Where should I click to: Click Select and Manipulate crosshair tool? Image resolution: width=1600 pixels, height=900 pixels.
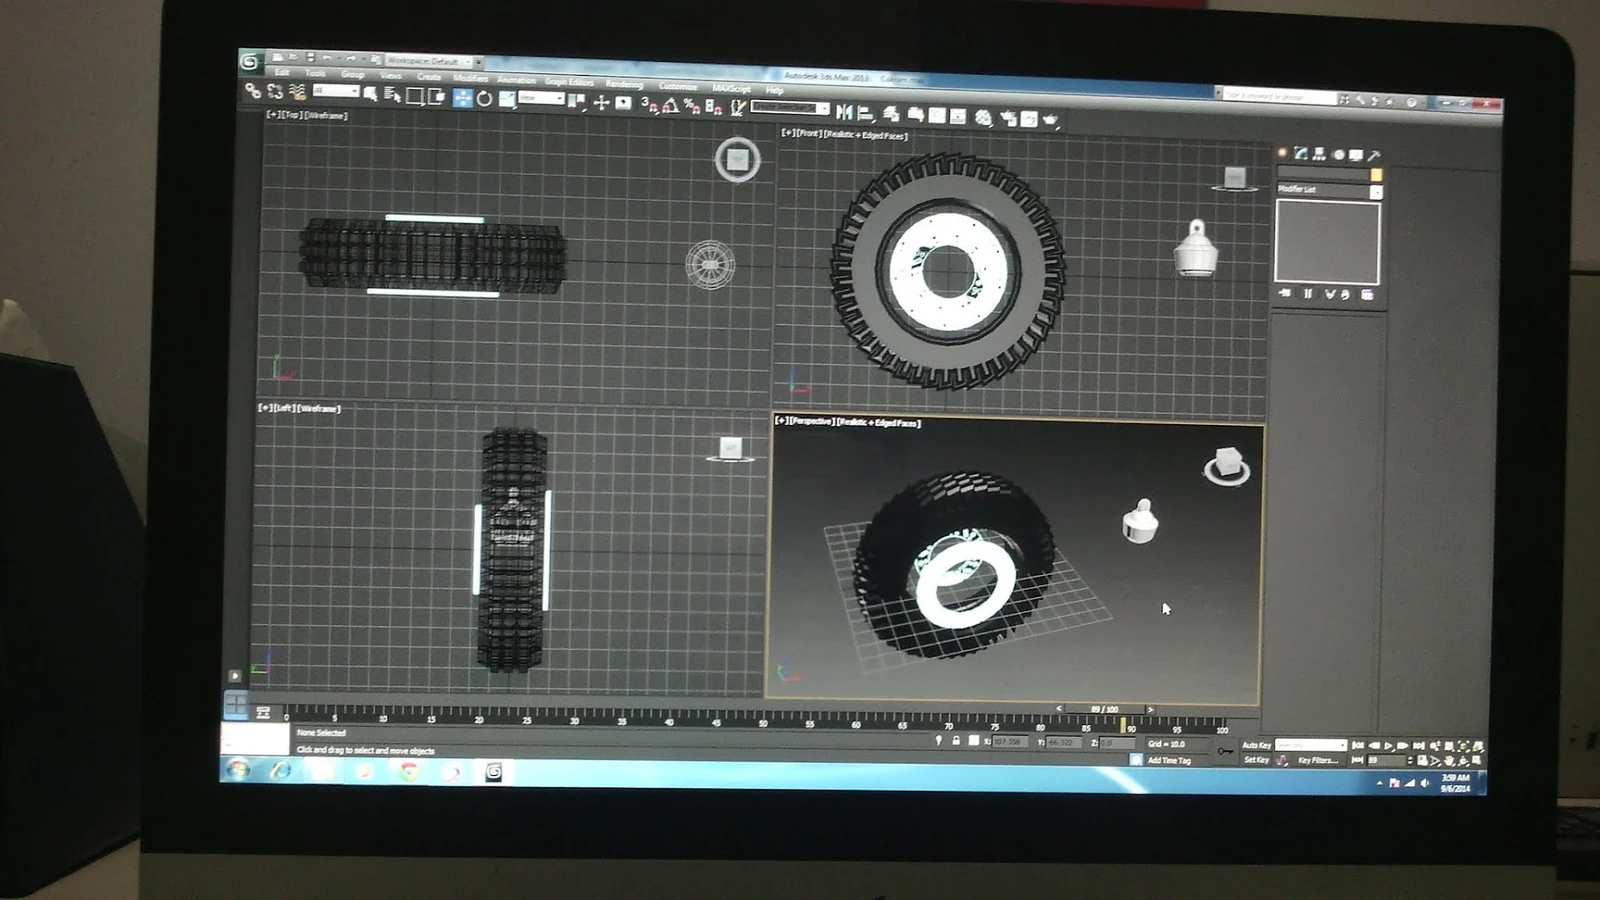(601, 102)
